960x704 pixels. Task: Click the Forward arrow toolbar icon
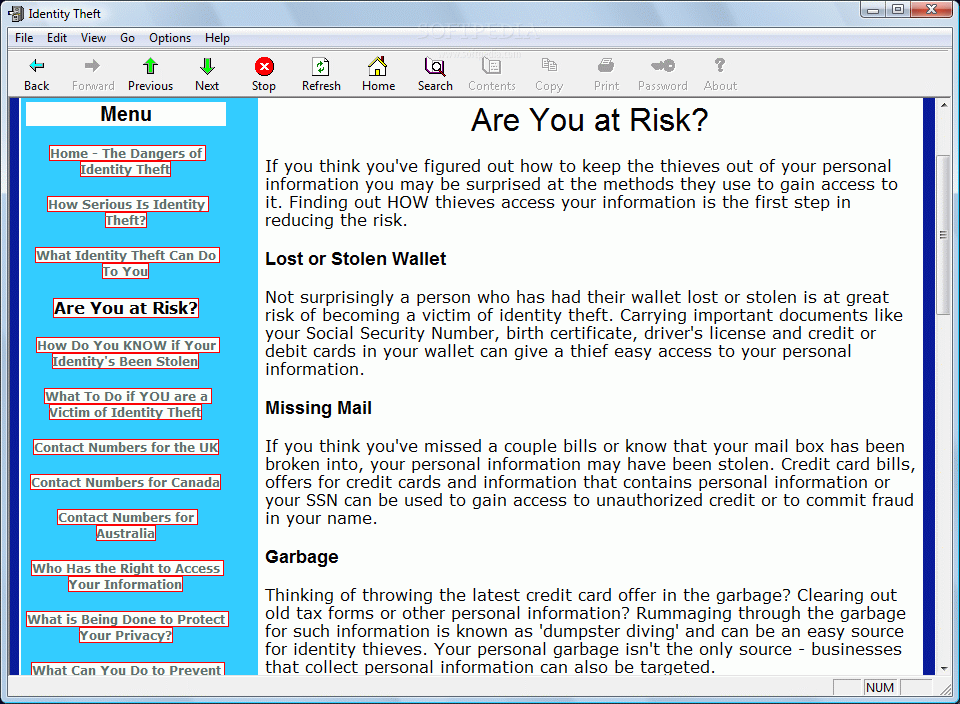[x=92, y=66]
